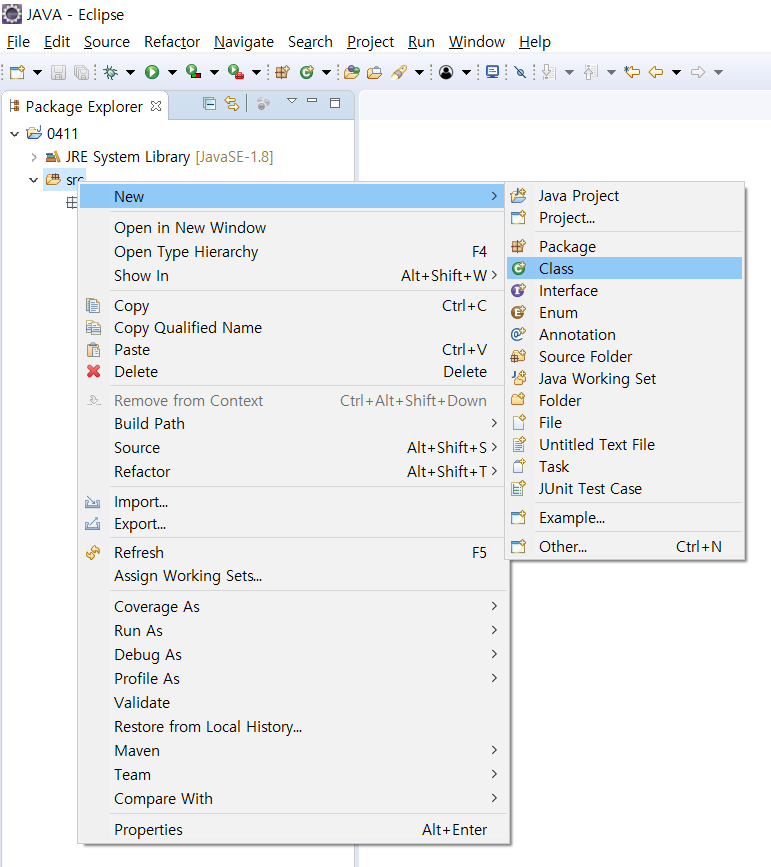Choose Enum from the New submenu
The width and height of the screenshot is (771, 867).
[x=624, y=313]
